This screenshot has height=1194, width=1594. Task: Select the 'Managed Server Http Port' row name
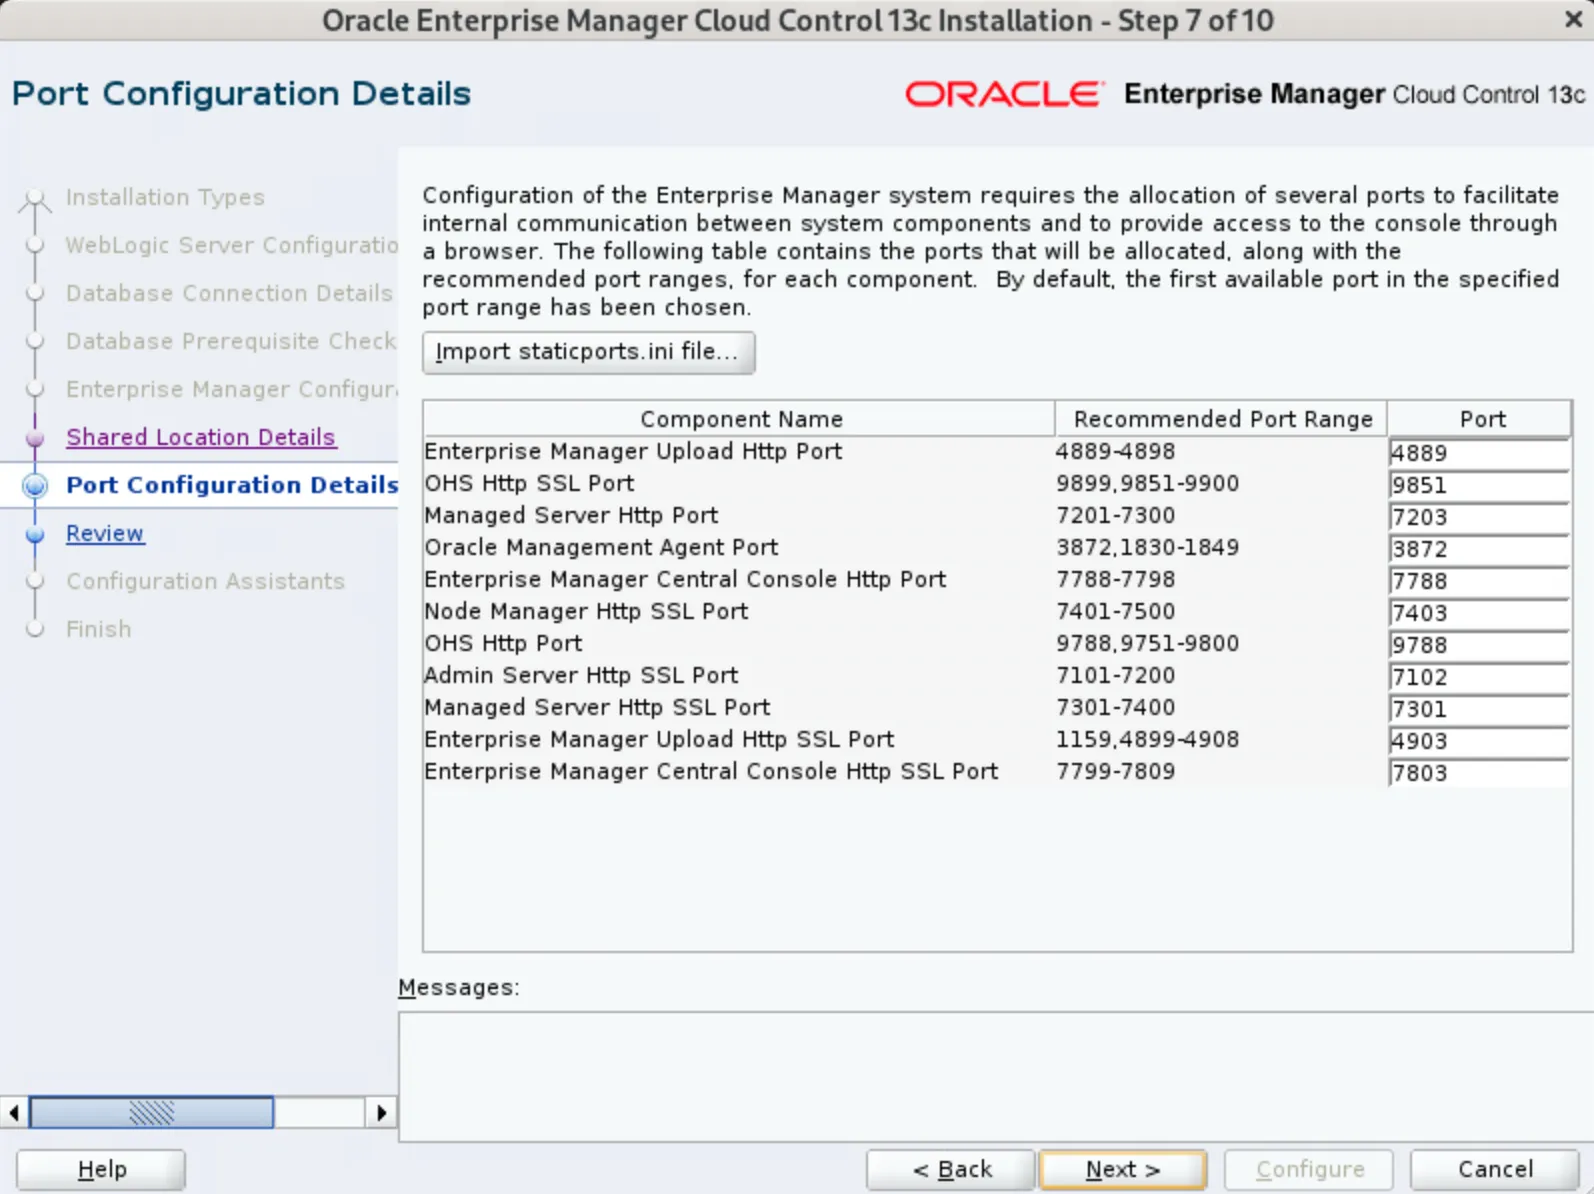(571, 515)
